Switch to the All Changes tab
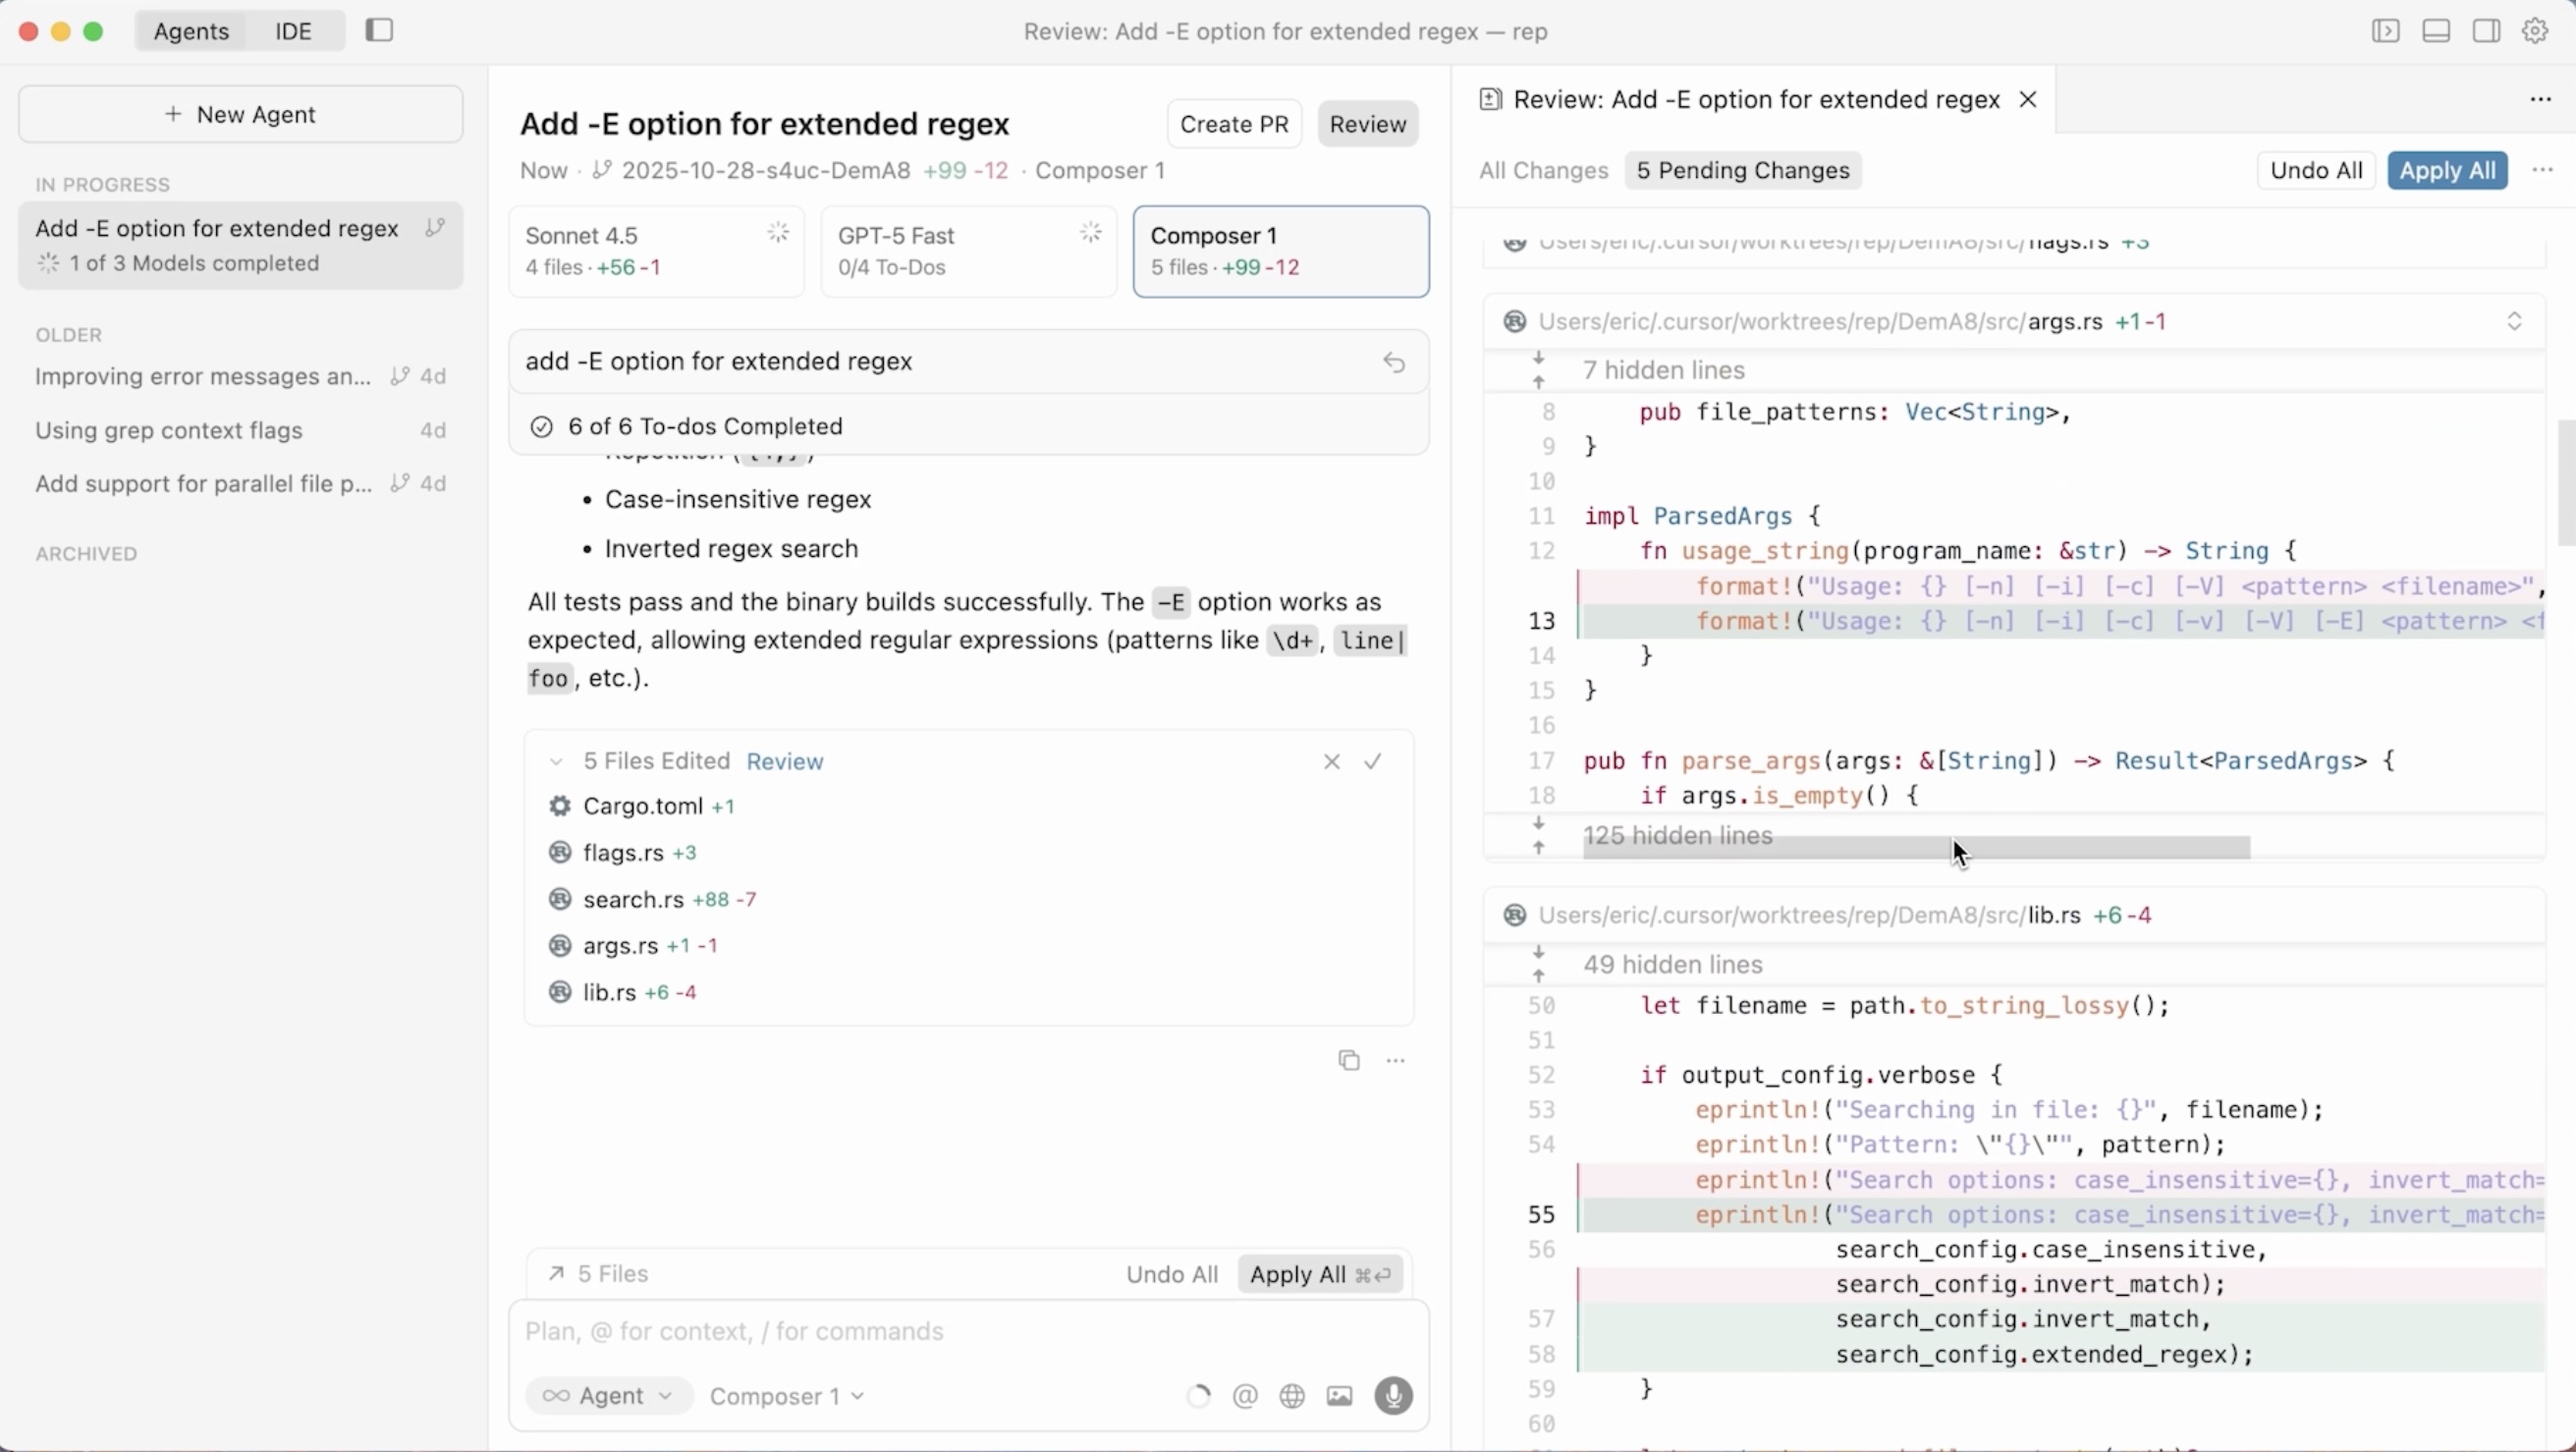Screen dimensions: 2576x1452 pos(1543,171)
